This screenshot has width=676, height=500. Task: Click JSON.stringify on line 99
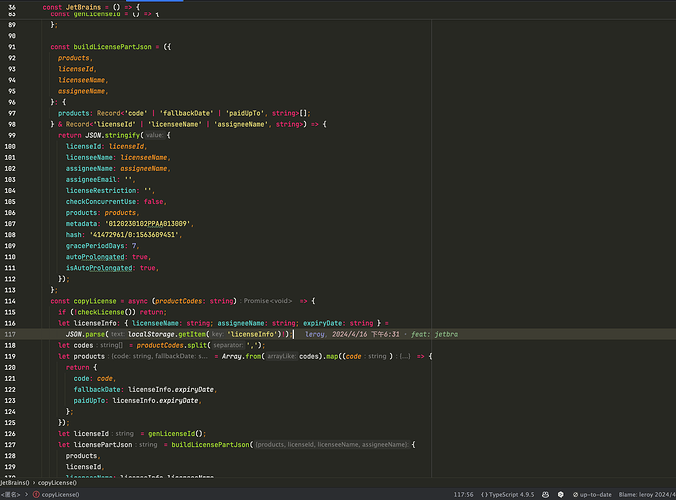(x=112, y=135)
